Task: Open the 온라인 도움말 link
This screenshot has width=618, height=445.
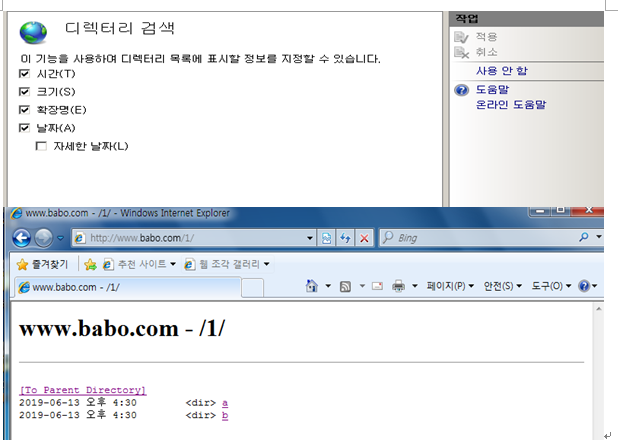Action: point(511,105)
